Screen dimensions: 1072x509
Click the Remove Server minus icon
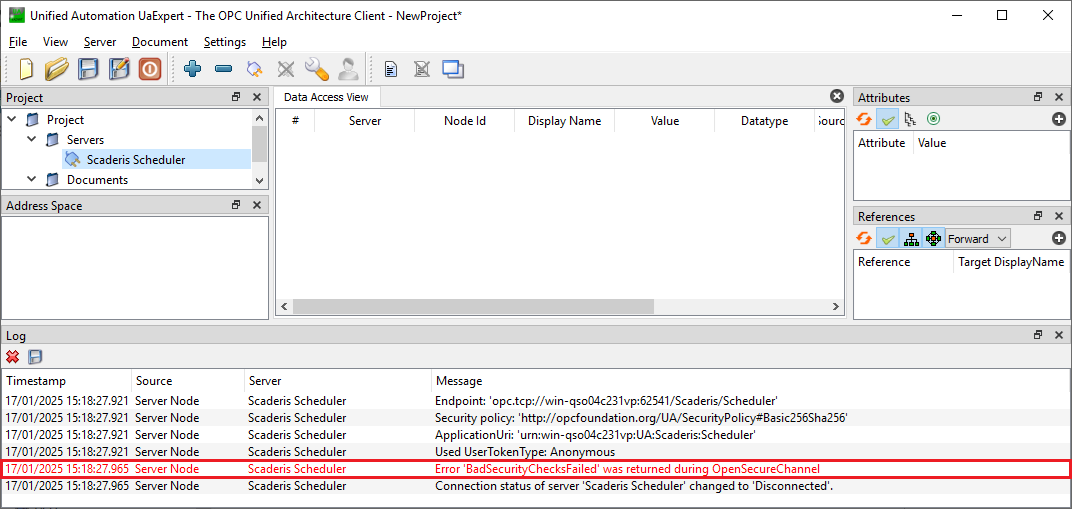click(223, 69)
